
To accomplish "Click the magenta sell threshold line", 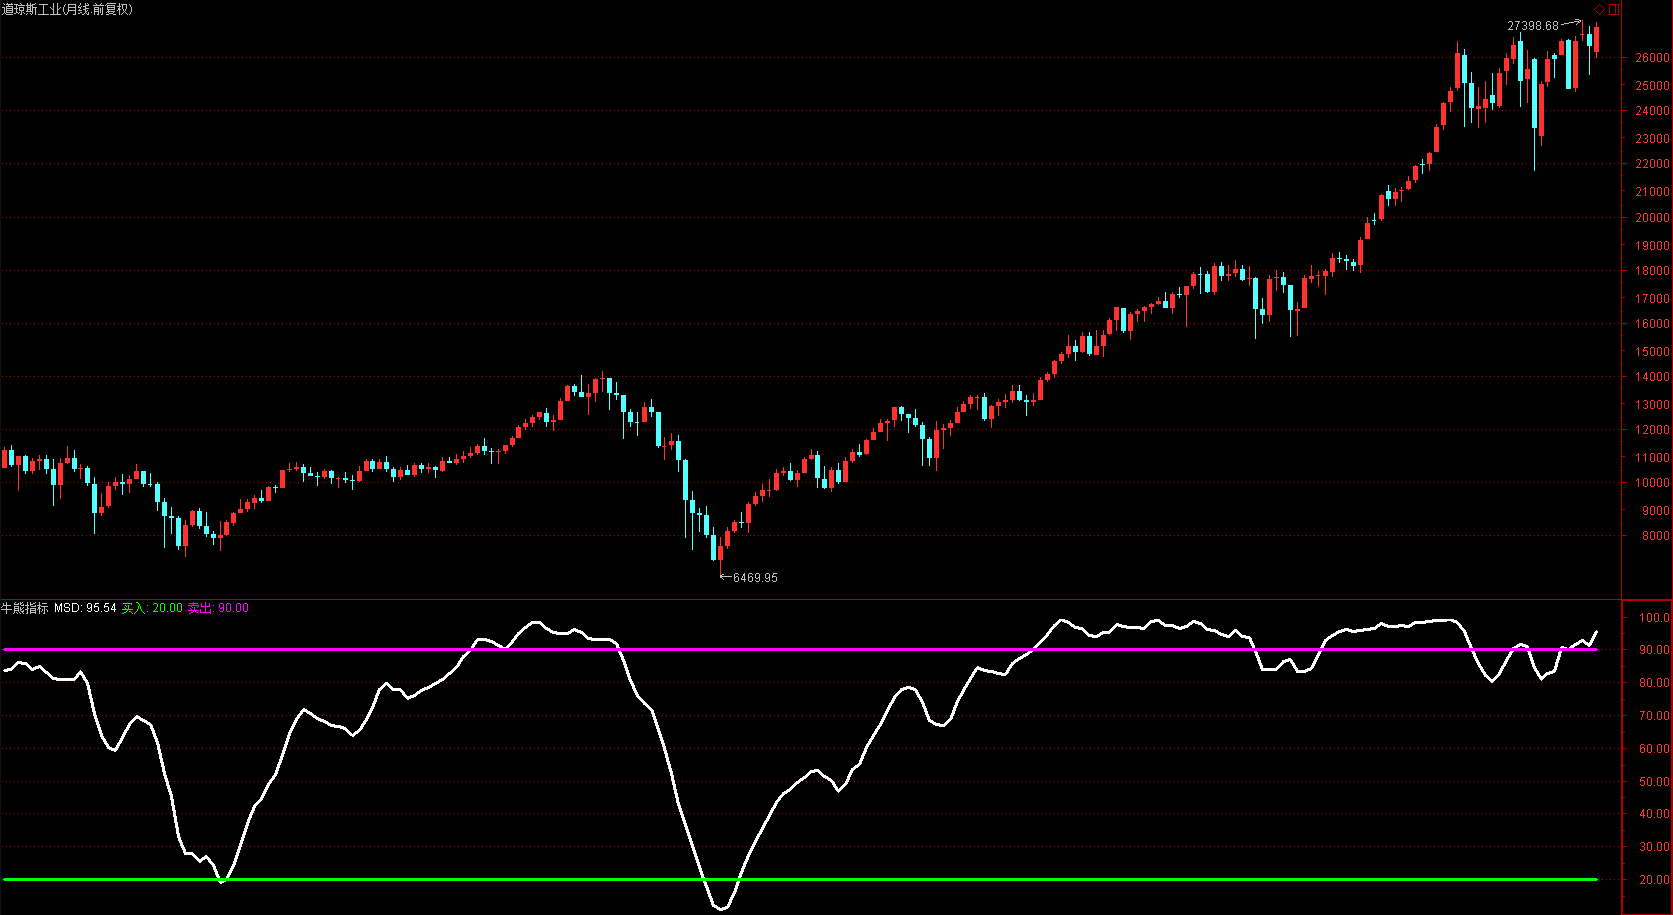I will (x=800, y=649).
